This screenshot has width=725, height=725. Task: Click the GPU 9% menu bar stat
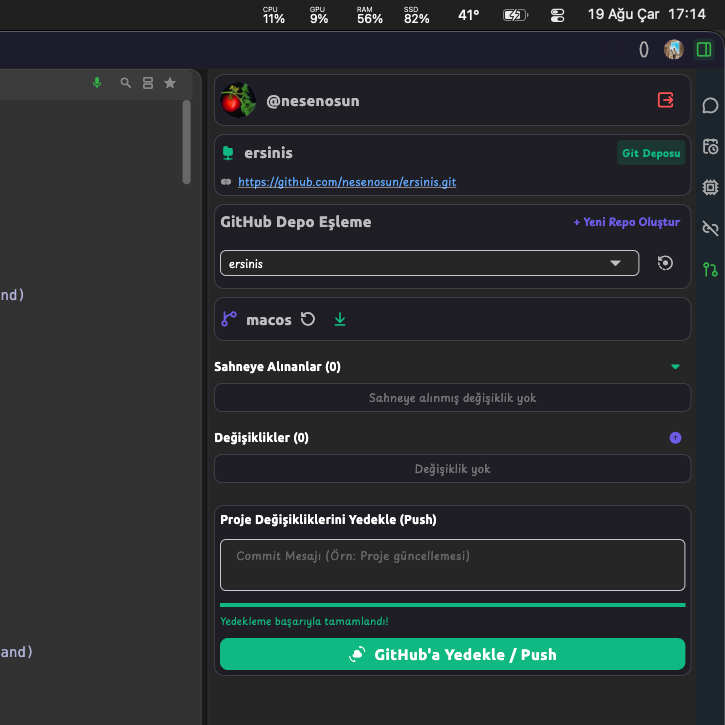319,15
